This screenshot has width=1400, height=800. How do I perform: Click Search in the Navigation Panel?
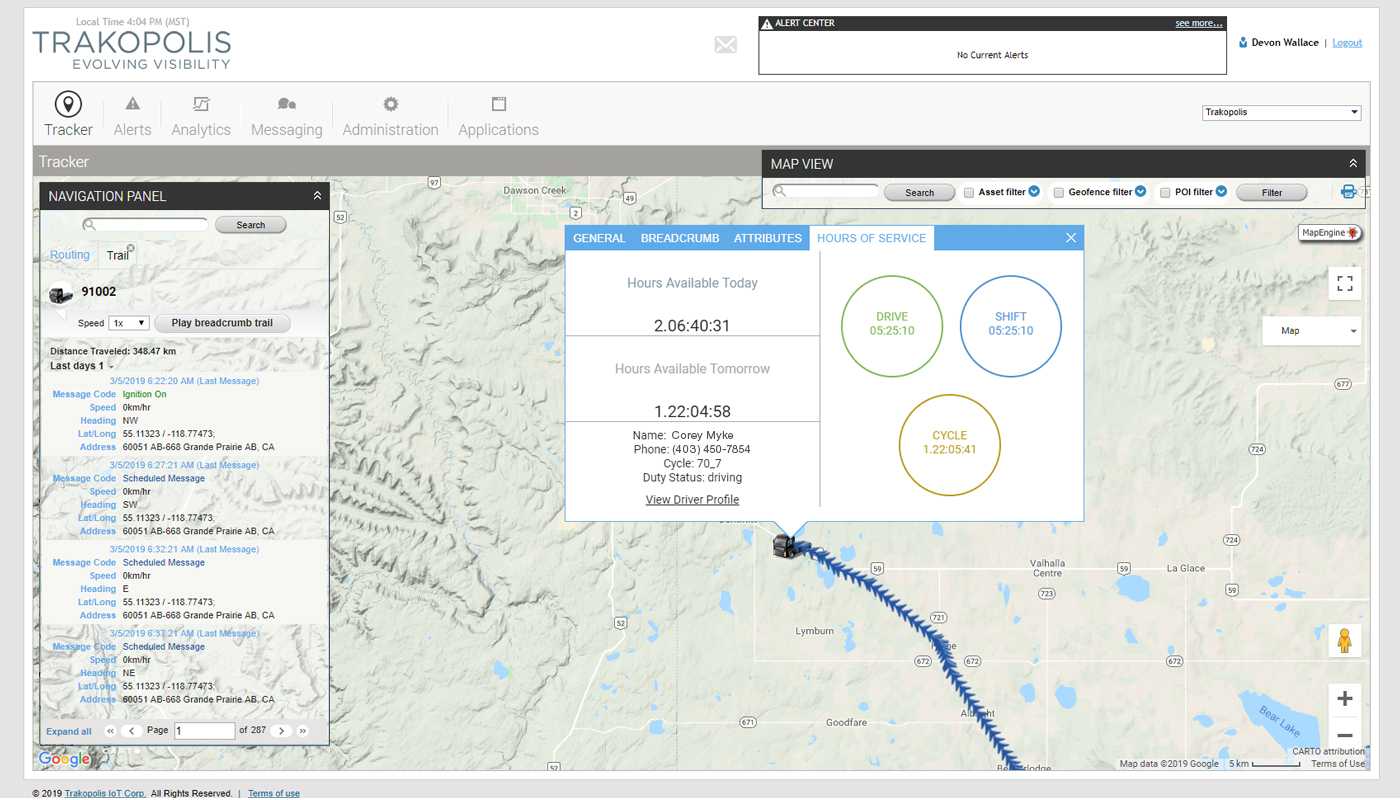coord(251,225)
